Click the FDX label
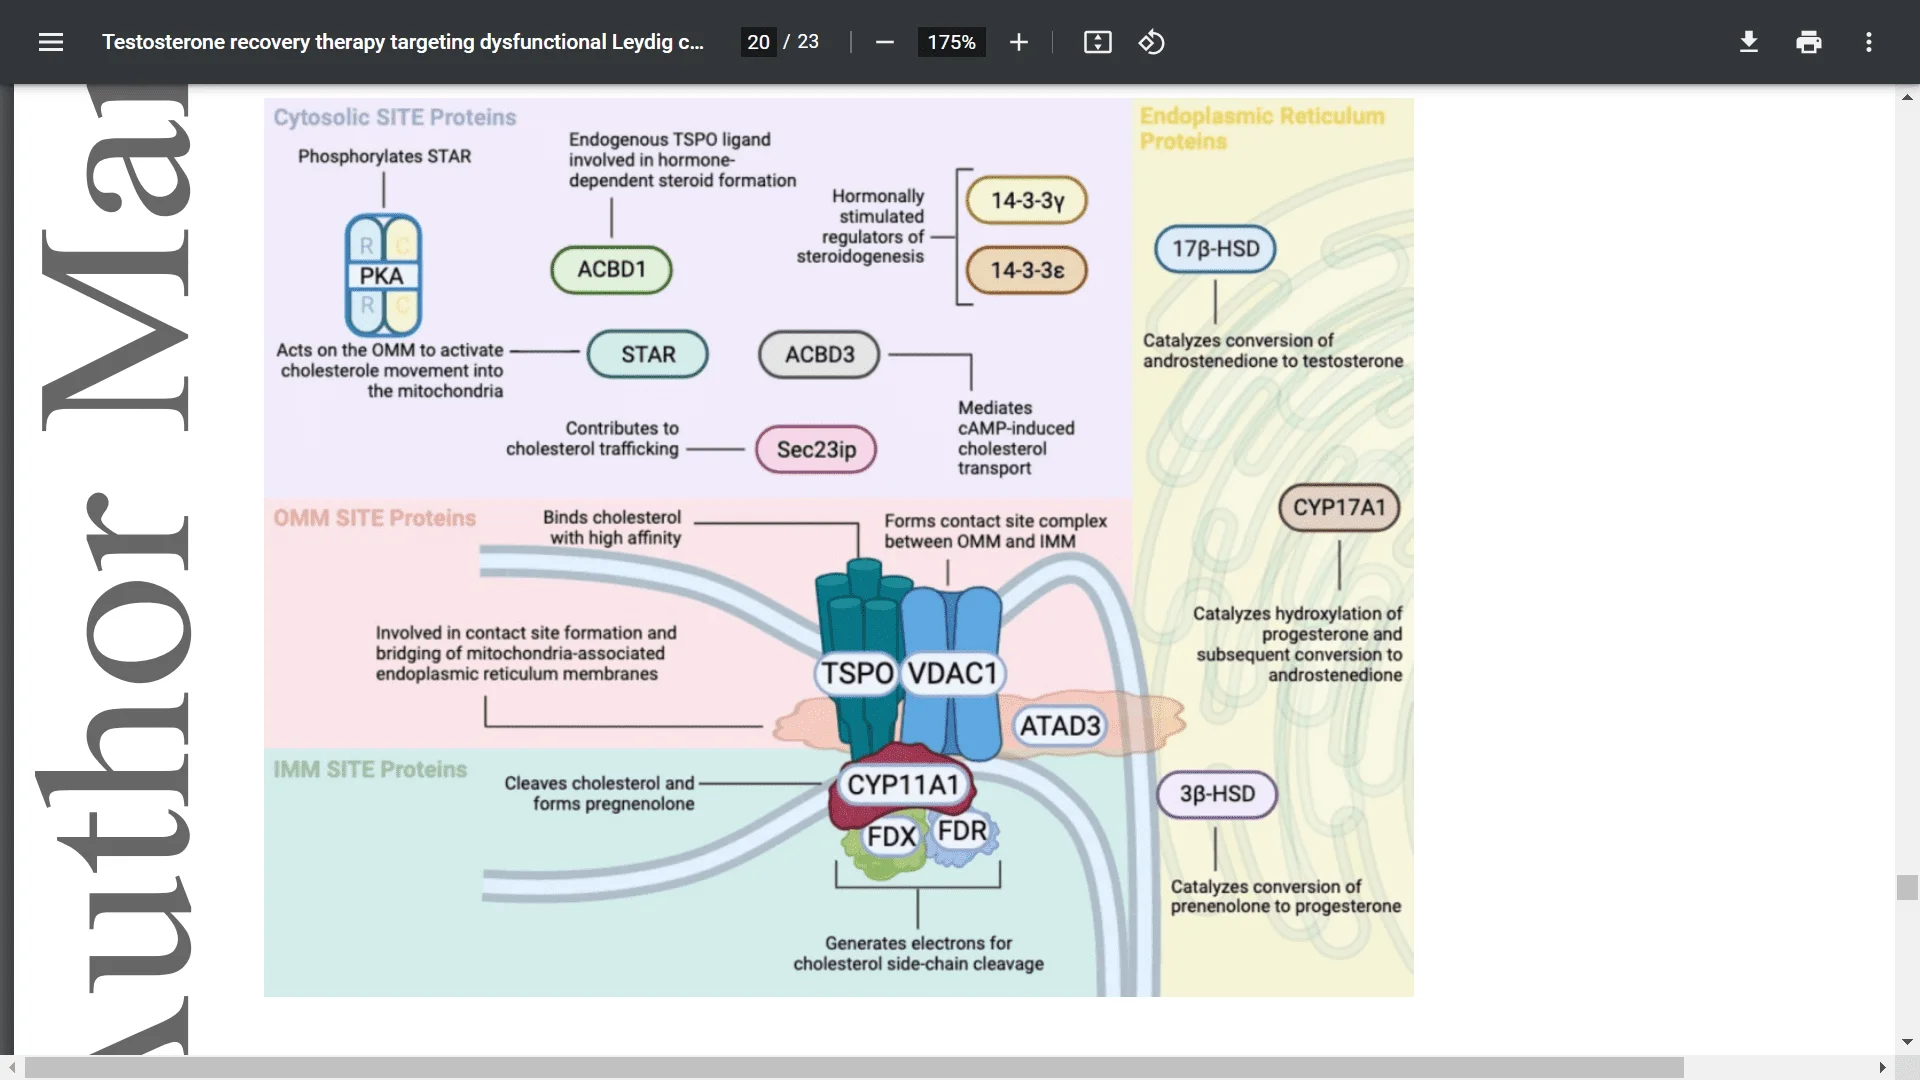This screenshot has width=1920, height=1080. pyautogui.click(x=892, y=836)
